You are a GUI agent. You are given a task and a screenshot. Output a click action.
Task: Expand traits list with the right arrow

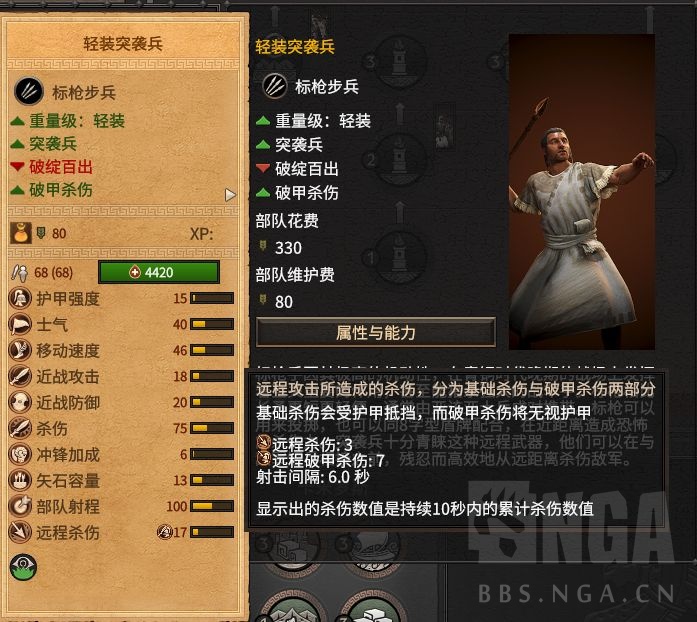pos(230,195)
